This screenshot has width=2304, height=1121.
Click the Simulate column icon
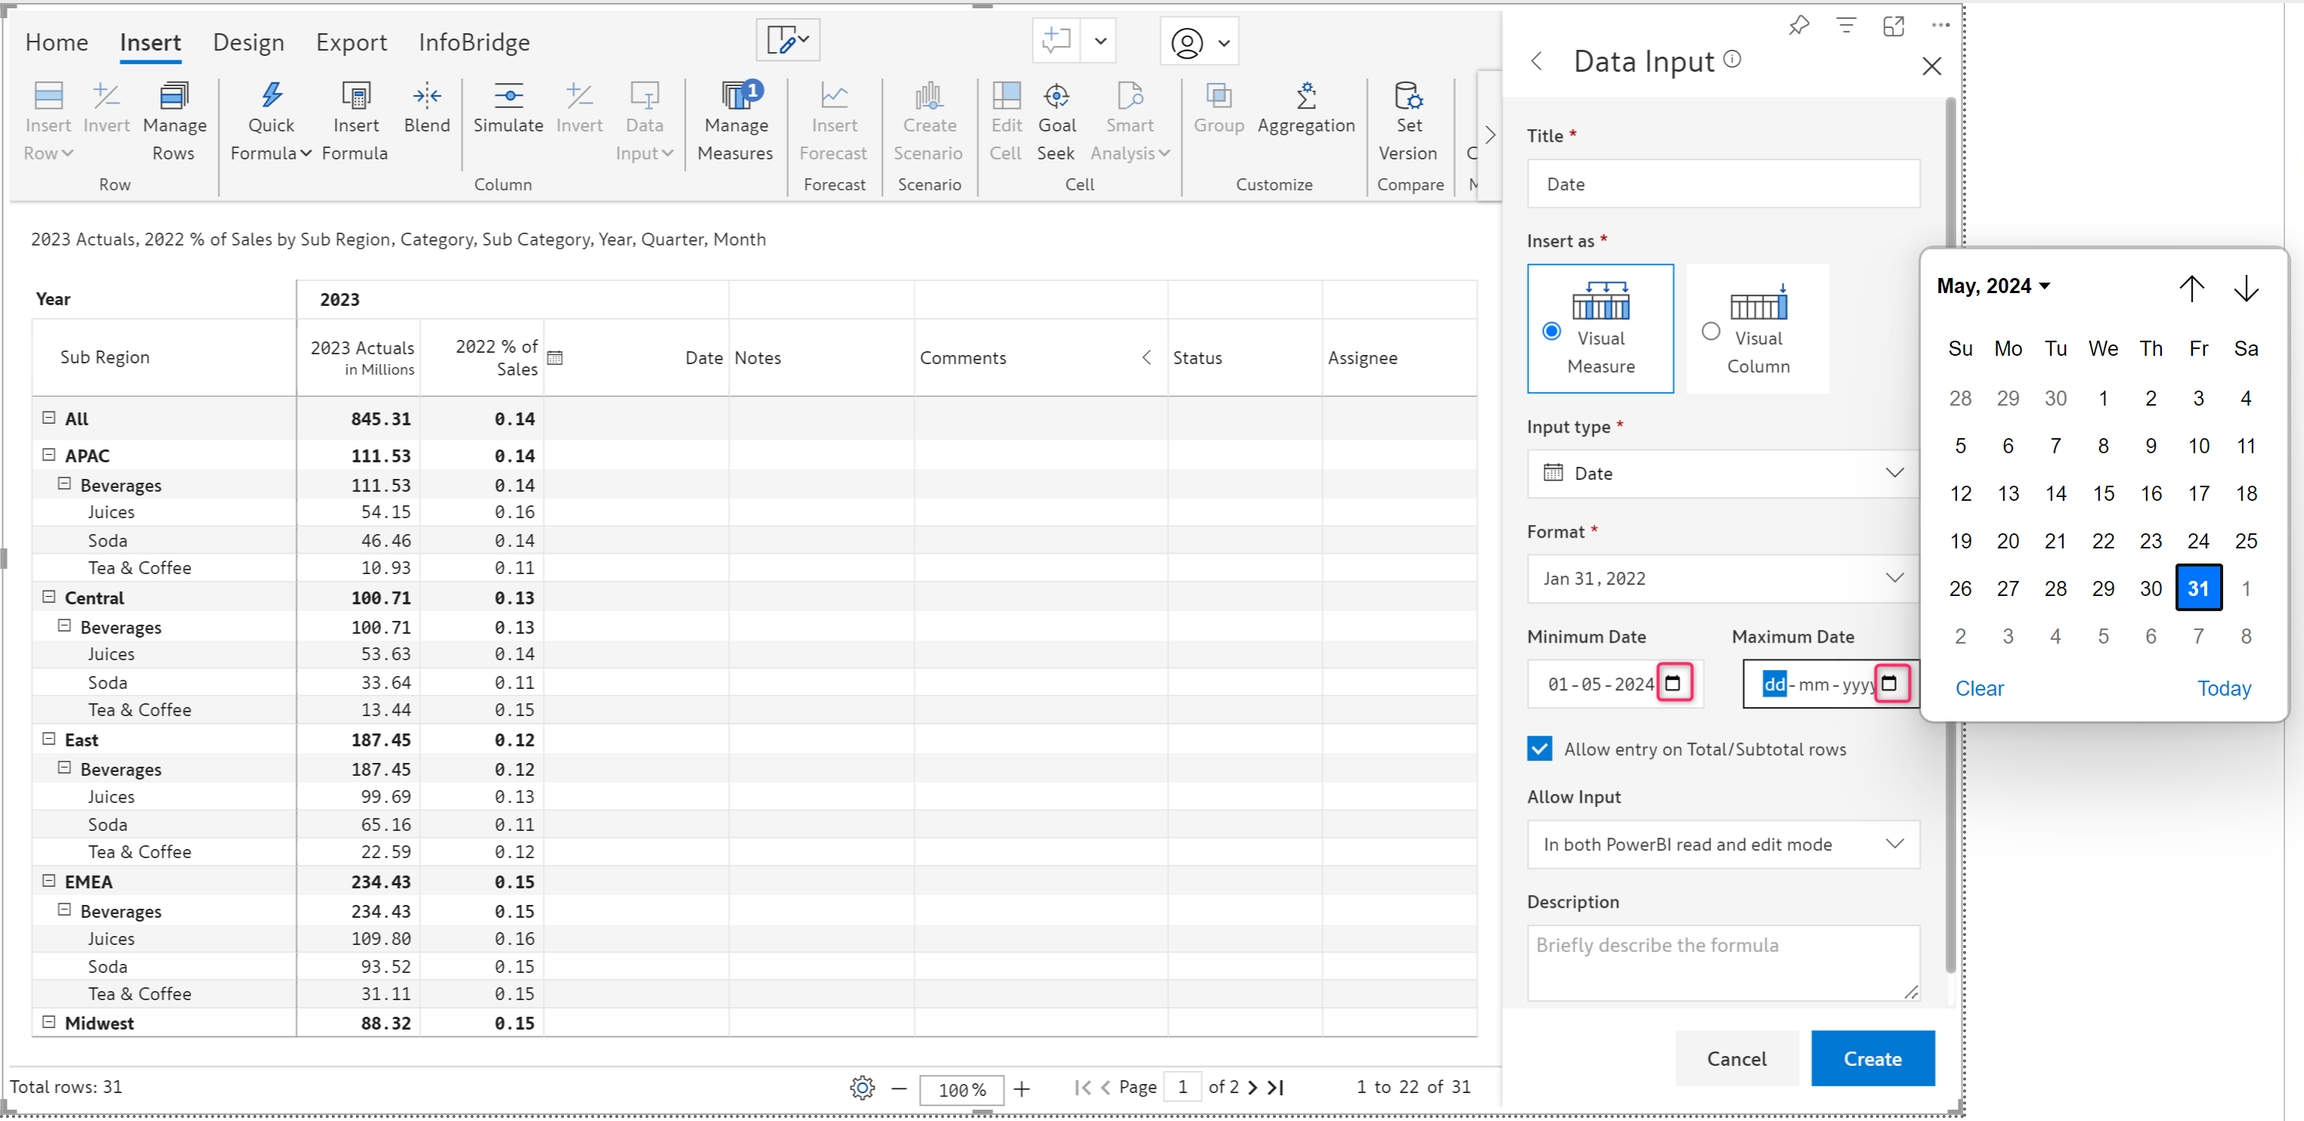(508, 96)
